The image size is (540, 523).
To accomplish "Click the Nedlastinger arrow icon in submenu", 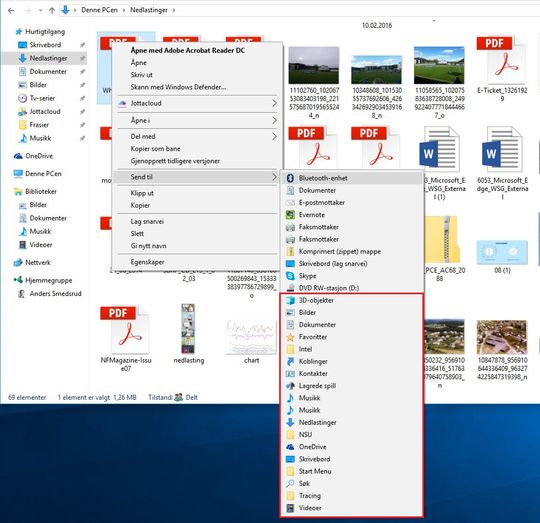I will click(x=290, y=422).
